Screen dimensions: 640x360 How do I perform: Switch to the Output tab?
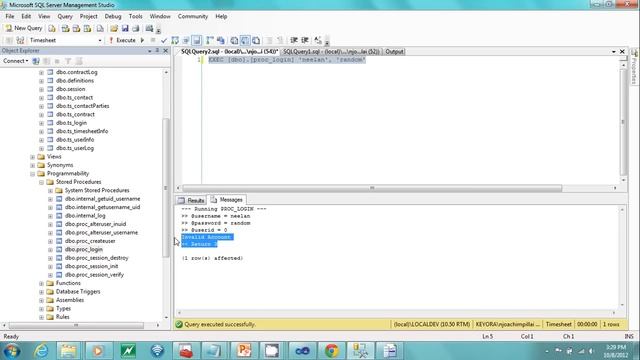tap(394, 51)
